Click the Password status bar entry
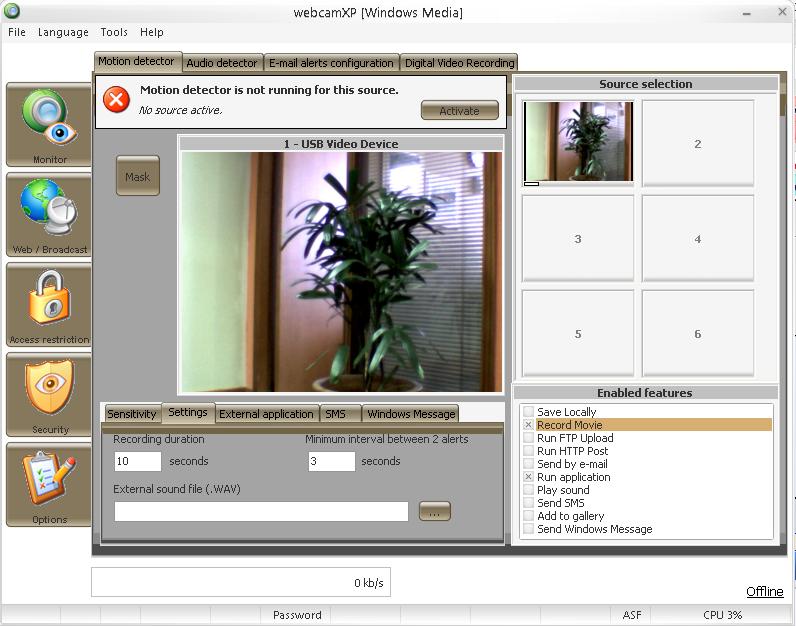The image size is (796, 626). click(297, 615)
